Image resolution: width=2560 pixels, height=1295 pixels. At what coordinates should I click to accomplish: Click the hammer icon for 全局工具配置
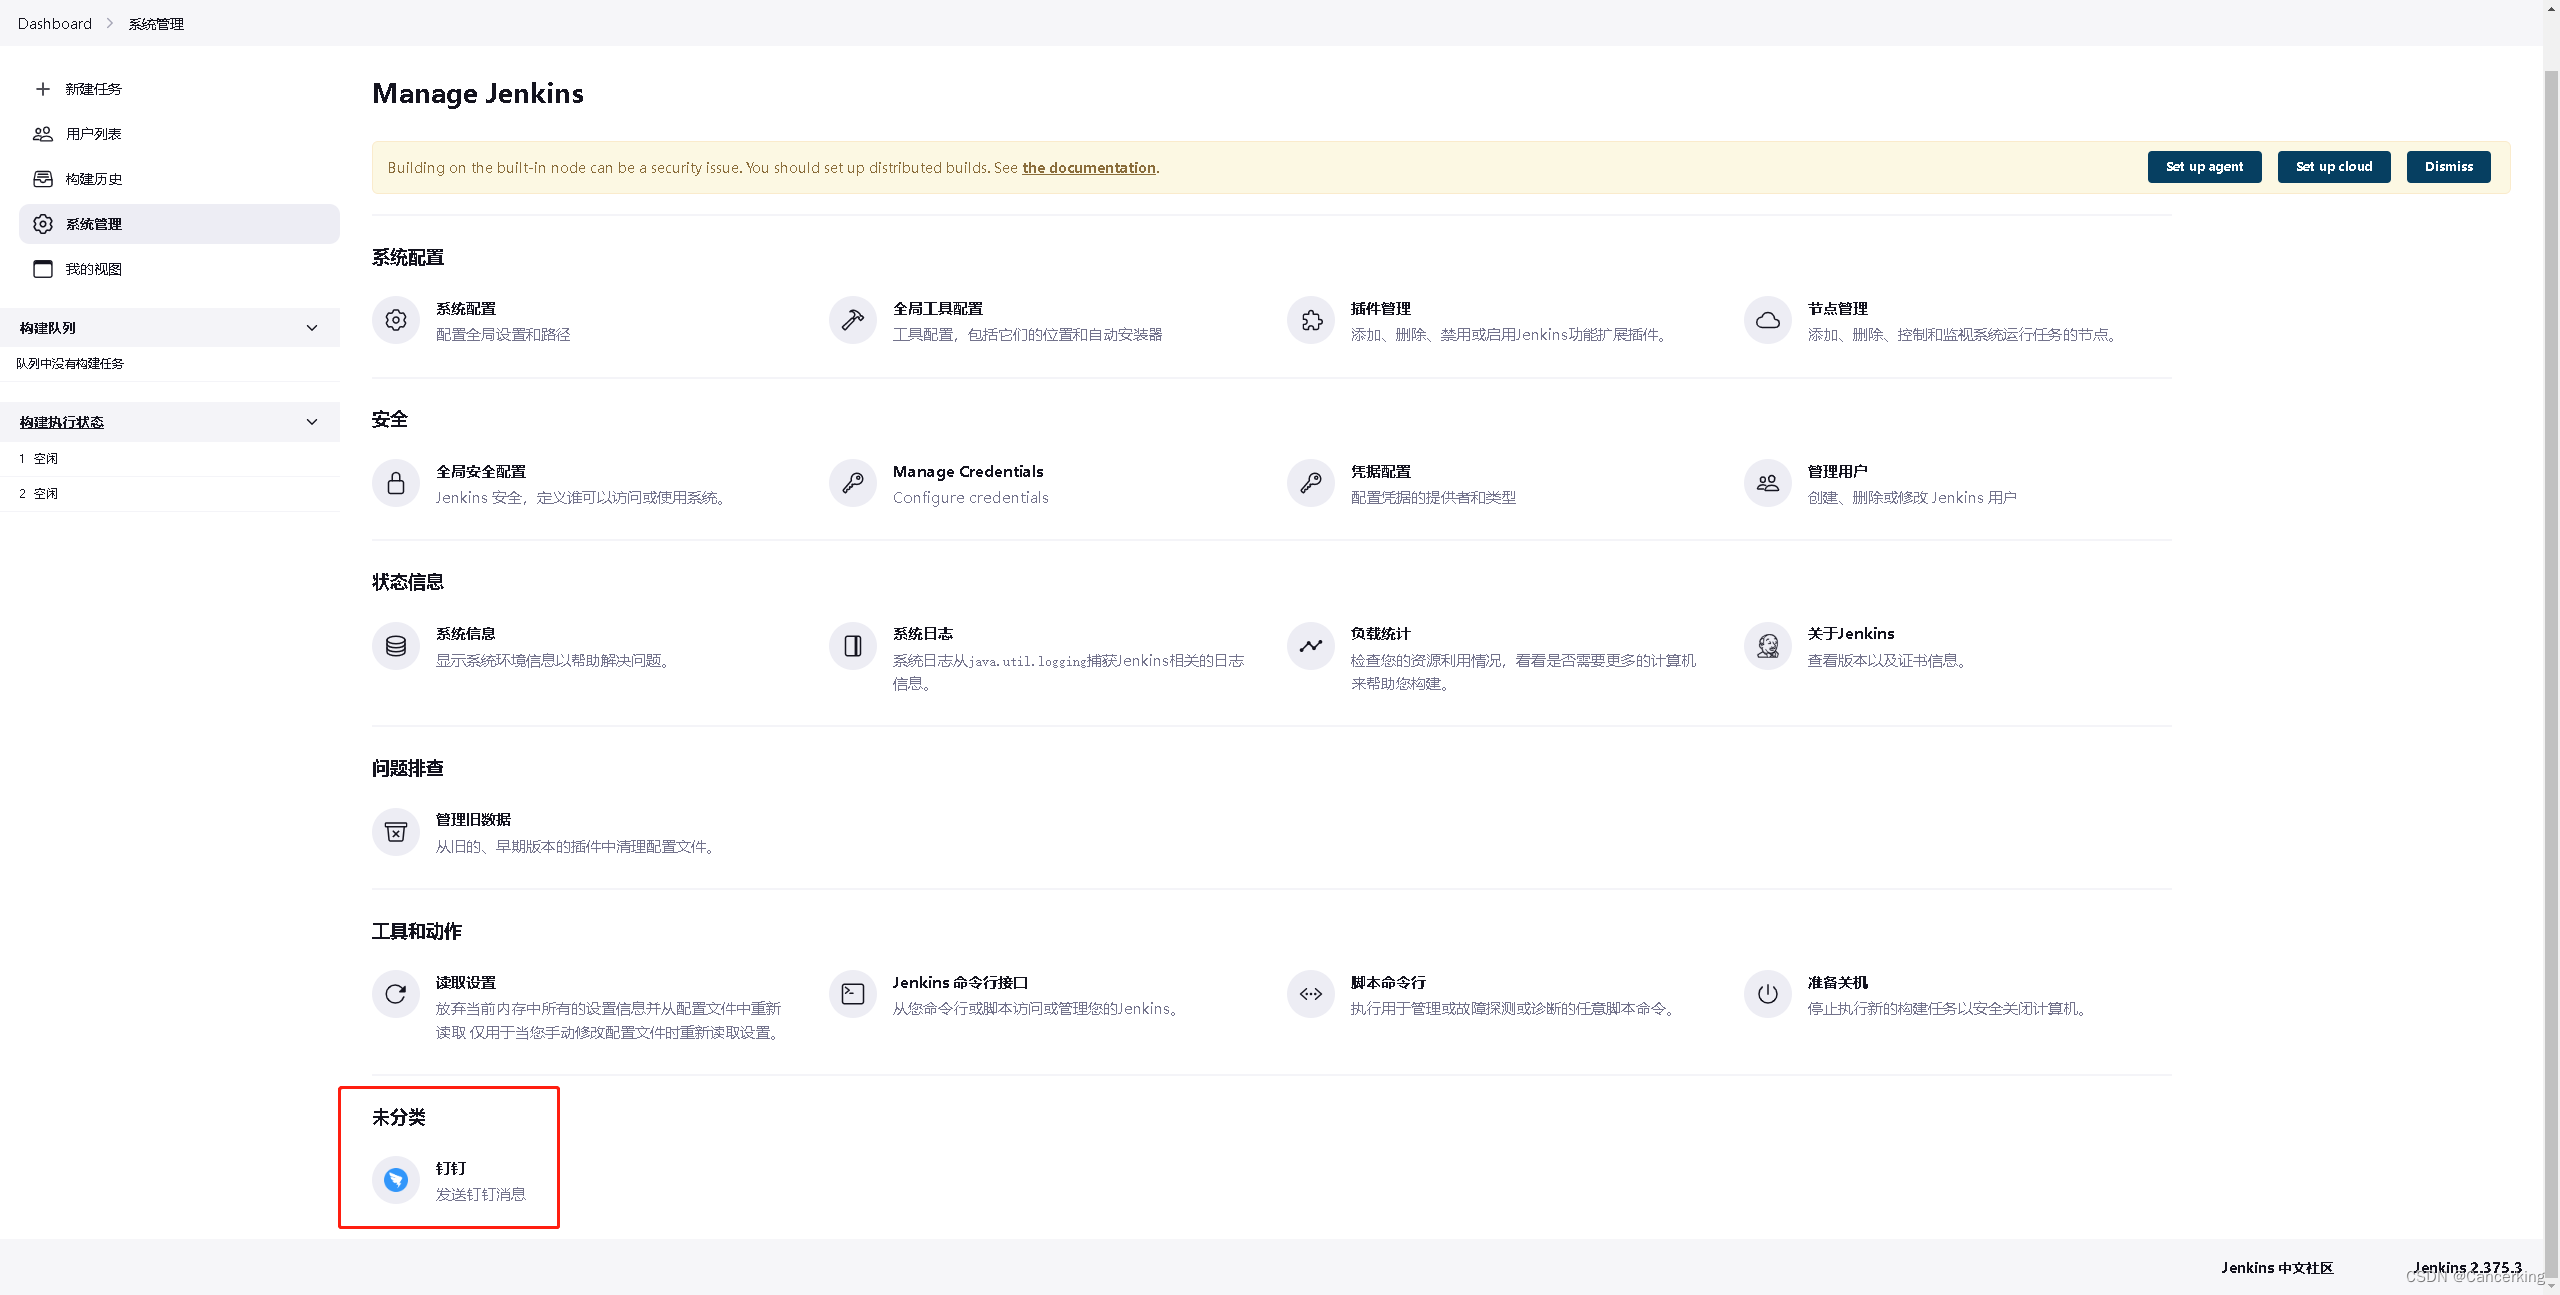[853, 320]
